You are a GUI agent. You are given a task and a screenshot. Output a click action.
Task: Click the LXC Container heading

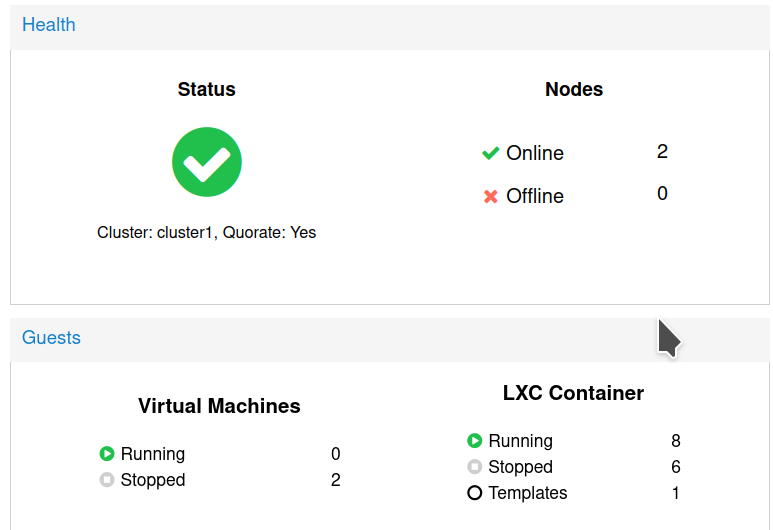[x=573, y=393]
